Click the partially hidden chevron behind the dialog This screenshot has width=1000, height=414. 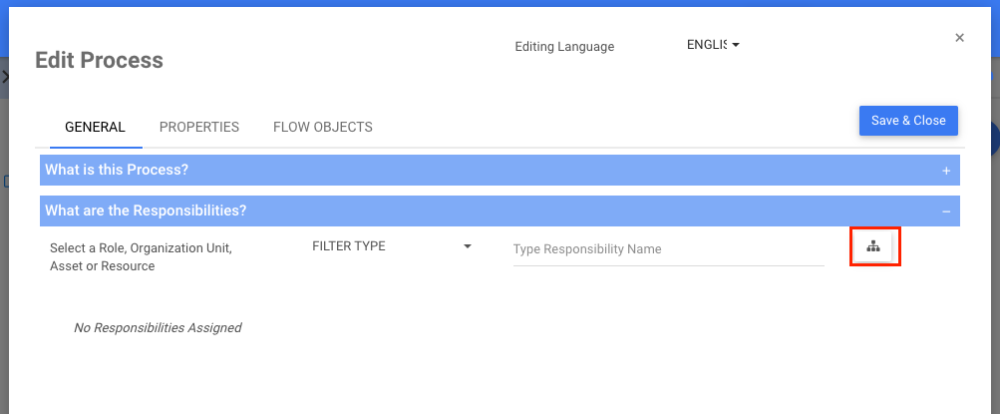pyautogui.click(x=5, y=76)
